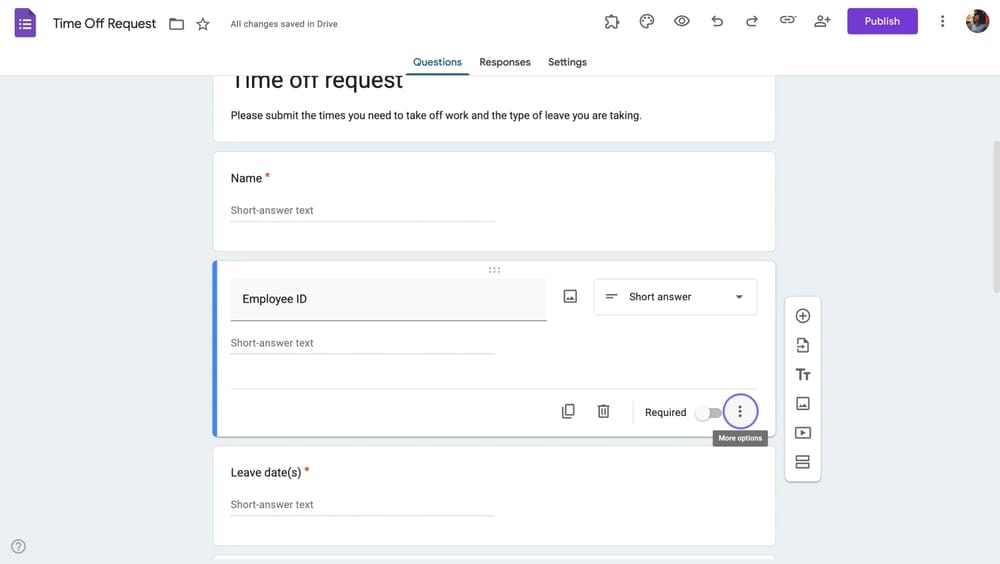This screenshot has width=1000, height=564.
Task: Open the add-ons puzzle icon
Action: click(612, 22)
